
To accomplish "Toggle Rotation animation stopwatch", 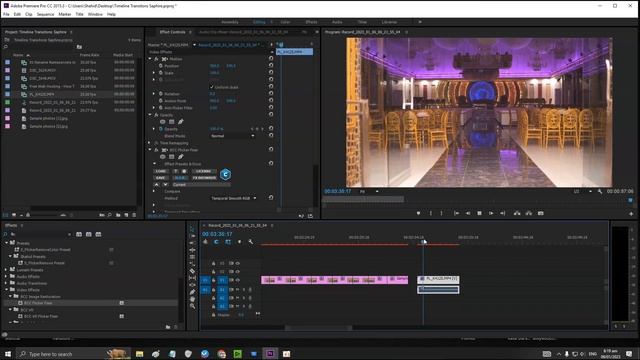I will click(161, 93).
